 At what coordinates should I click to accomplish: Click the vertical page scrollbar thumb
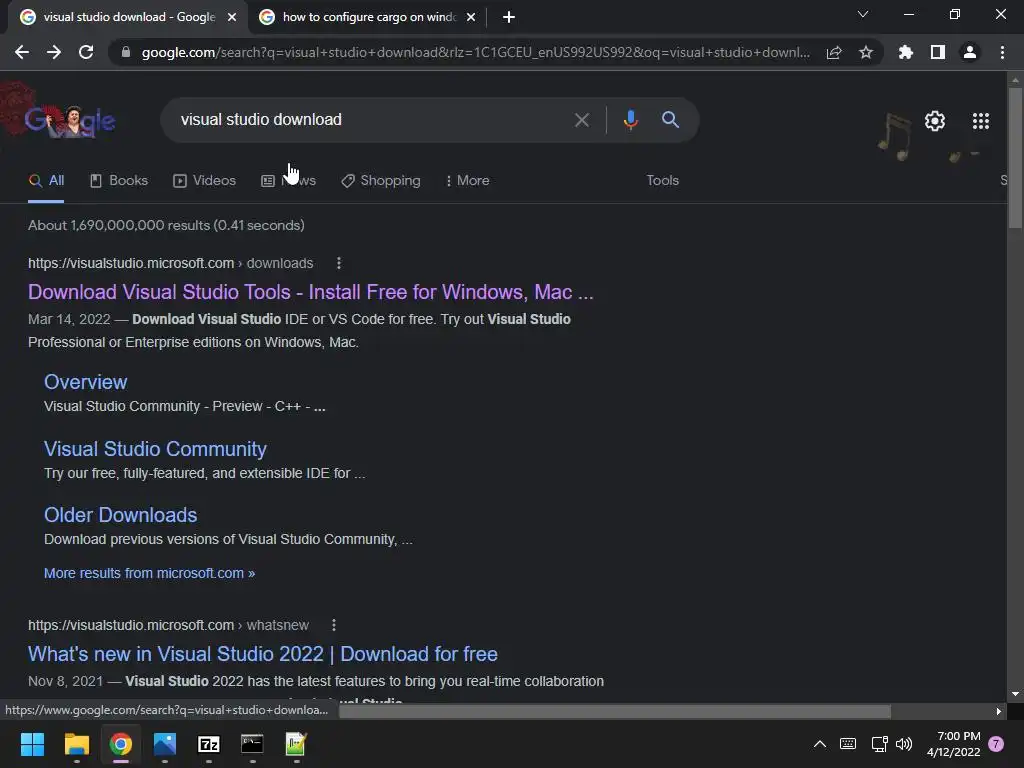1015,158
